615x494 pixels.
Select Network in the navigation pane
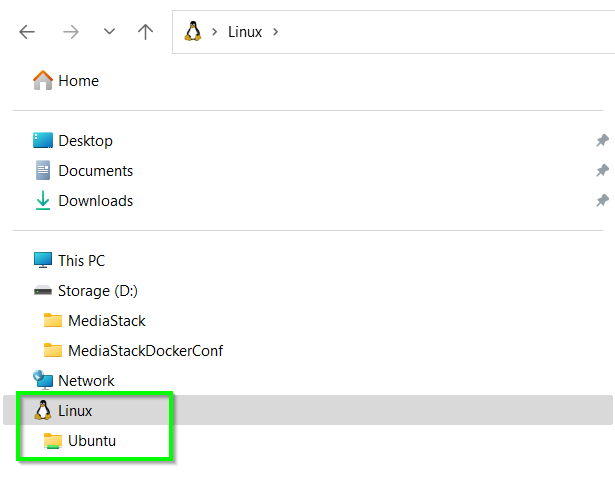[85, 381]
